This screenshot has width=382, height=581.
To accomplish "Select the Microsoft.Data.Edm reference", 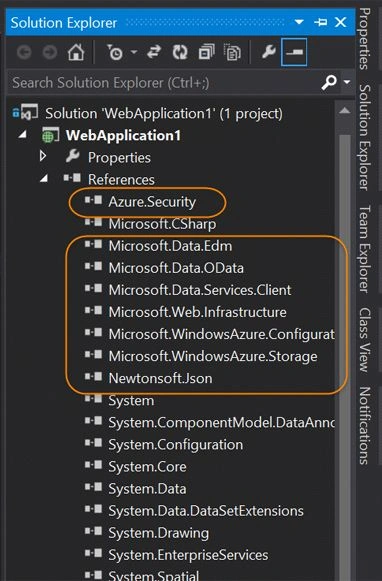I will pos(170,246).
